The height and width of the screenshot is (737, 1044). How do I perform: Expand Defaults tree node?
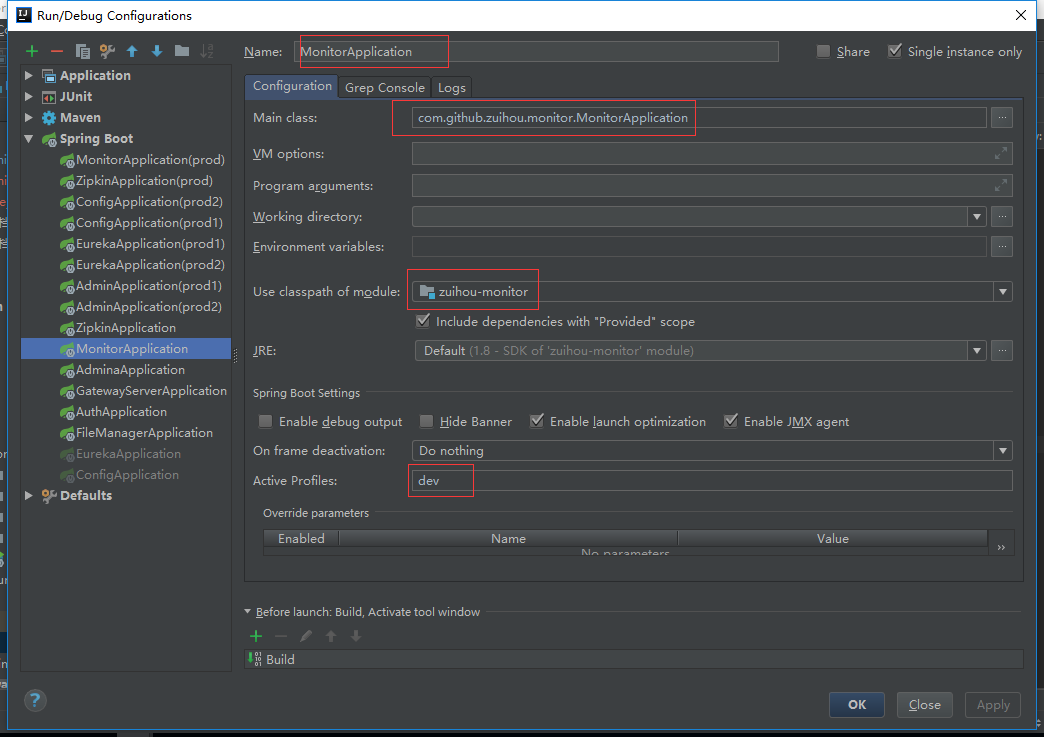click(x=29, y=495)
